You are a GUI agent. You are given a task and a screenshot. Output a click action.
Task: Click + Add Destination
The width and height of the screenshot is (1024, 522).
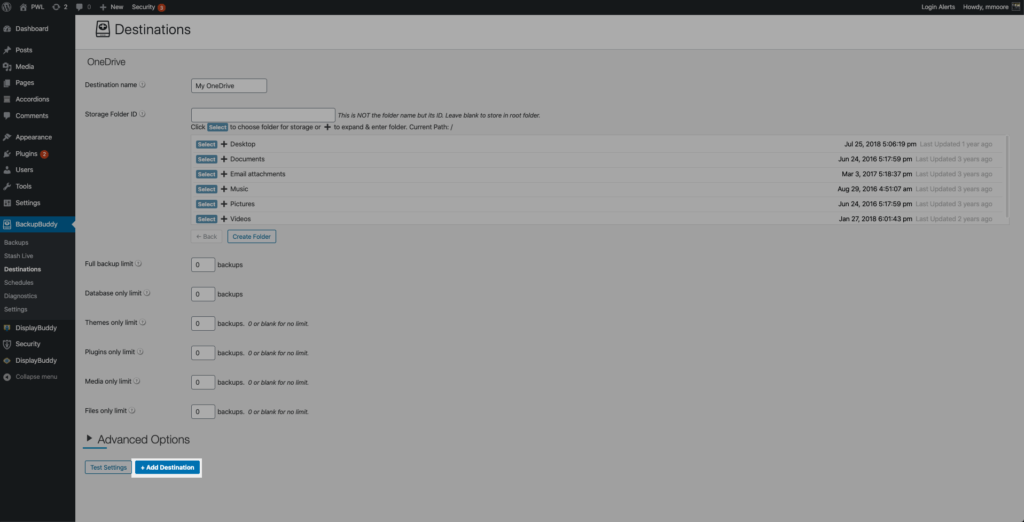click(167, 468)
